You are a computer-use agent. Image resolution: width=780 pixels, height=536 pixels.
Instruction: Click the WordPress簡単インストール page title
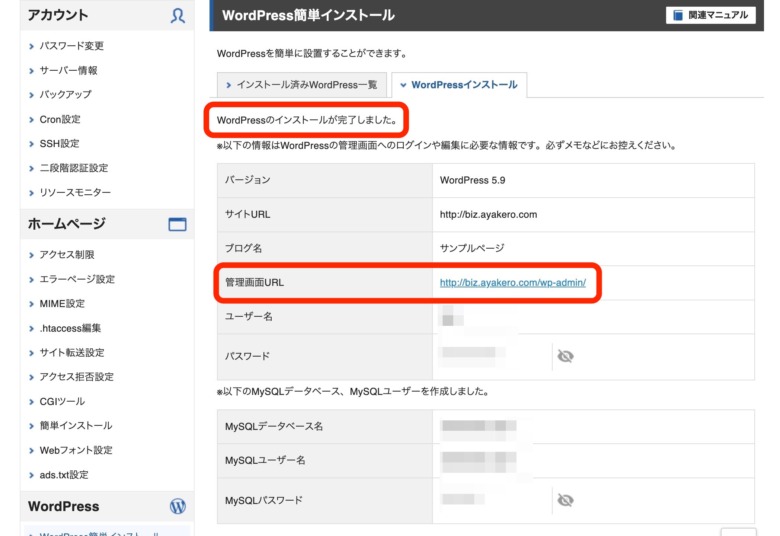click(x=308, y=15)
